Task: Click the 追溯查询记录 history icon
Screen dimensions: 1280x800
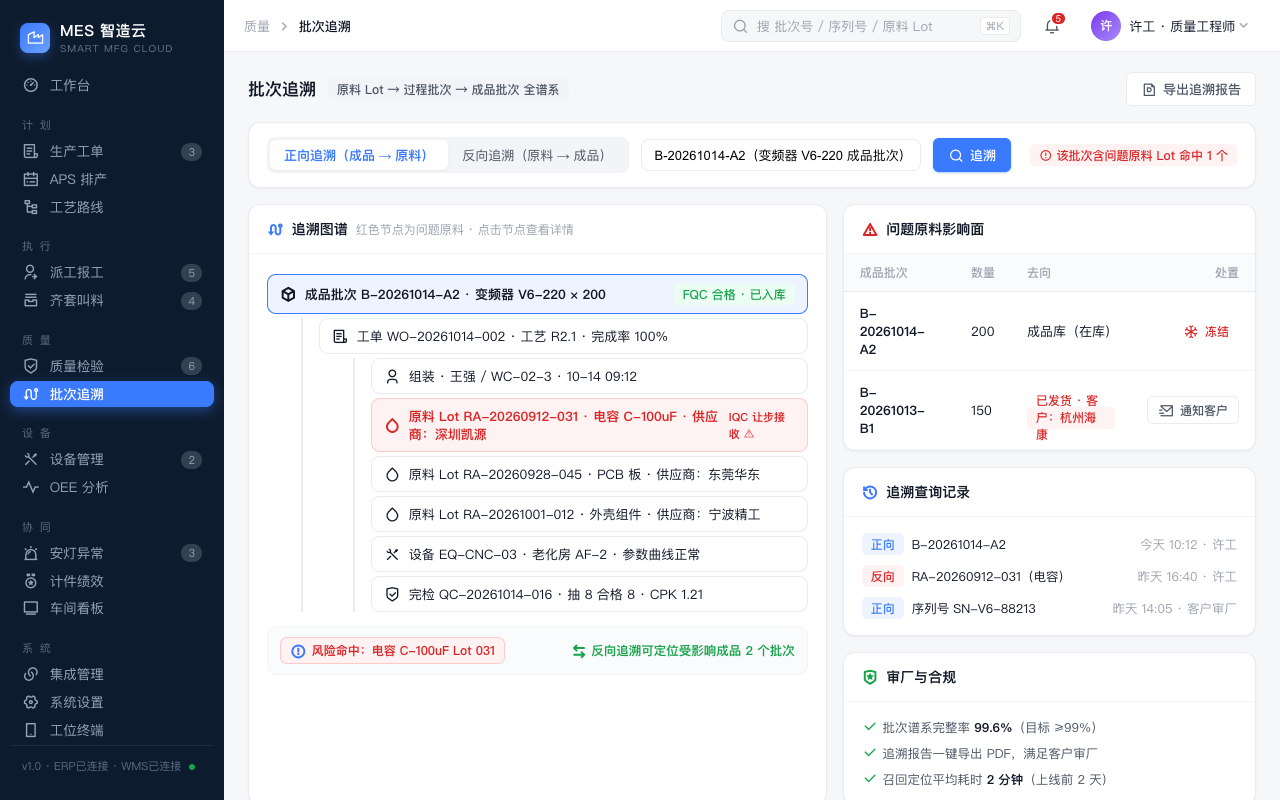Action: [x=870, y=492]
